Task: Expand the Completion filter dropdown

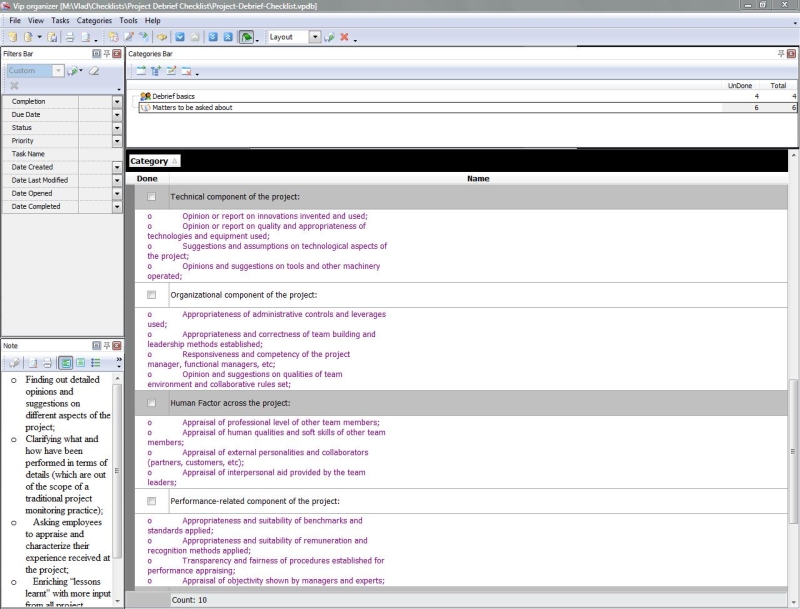Action: click(116, 102)
